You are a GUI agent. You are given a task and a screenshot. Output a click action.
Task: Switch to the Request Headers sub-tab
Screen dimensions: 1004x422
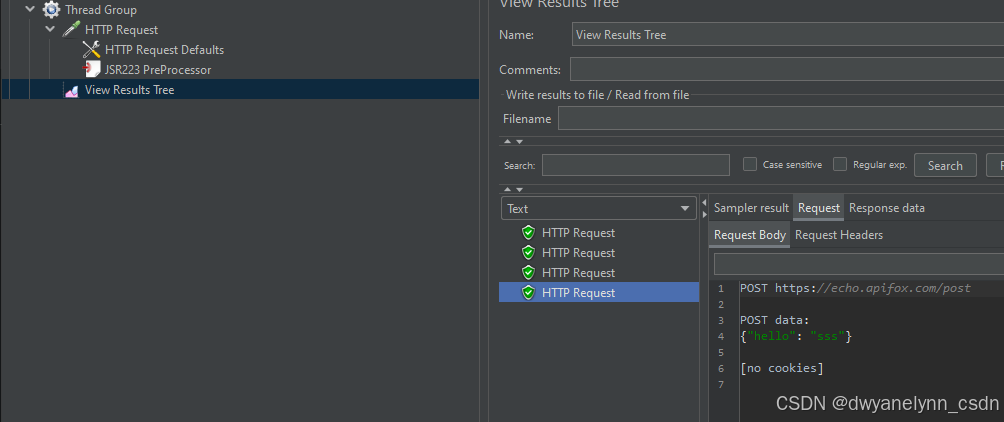[839, 235]
